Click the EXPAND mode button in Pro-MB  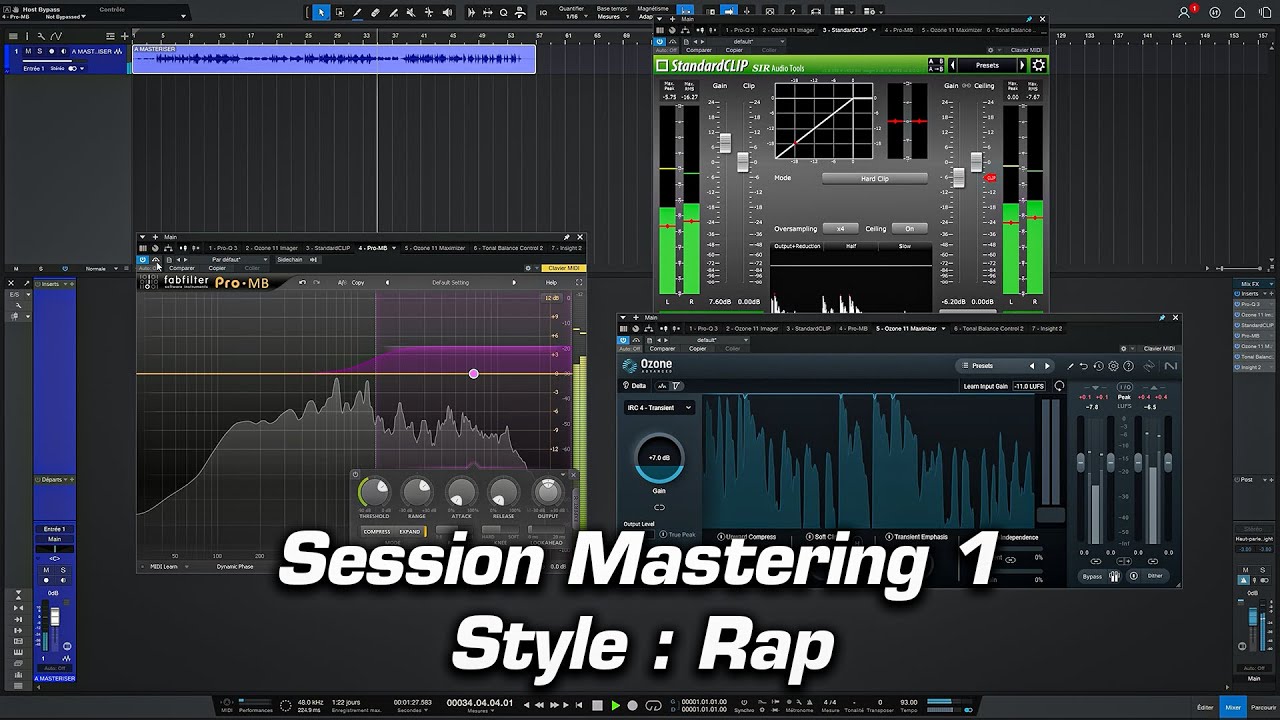tap(410, 532)
